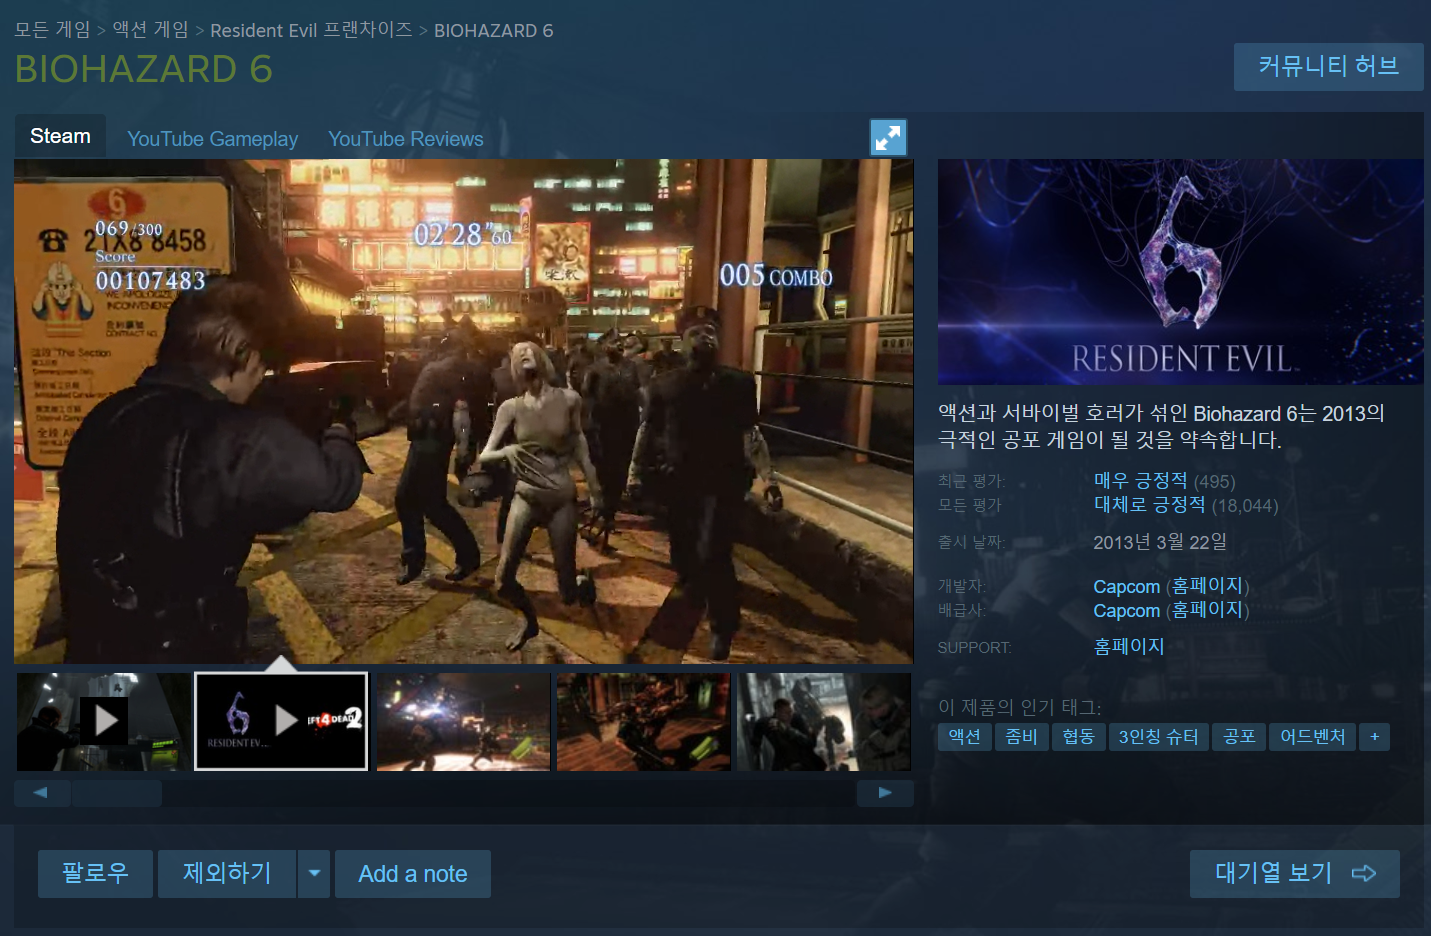Open the fifth screenshot thumbnail

click(824, 721)
